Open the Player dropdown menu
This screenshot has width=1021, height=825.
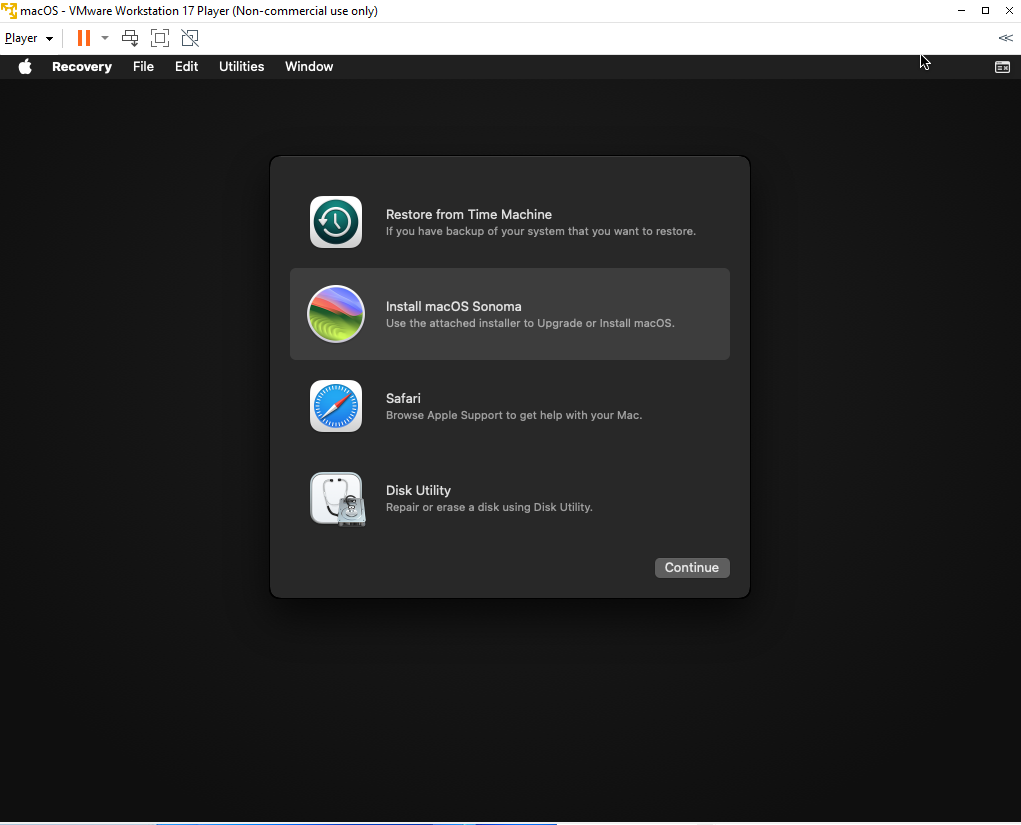(28, 38)
